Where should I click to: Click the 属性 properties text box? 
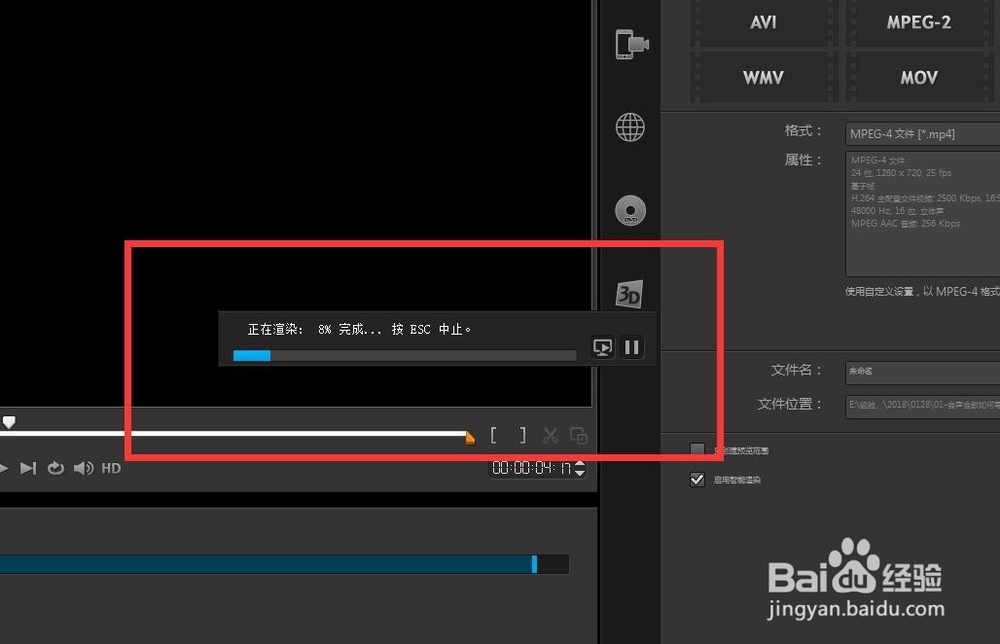(922, 214)
